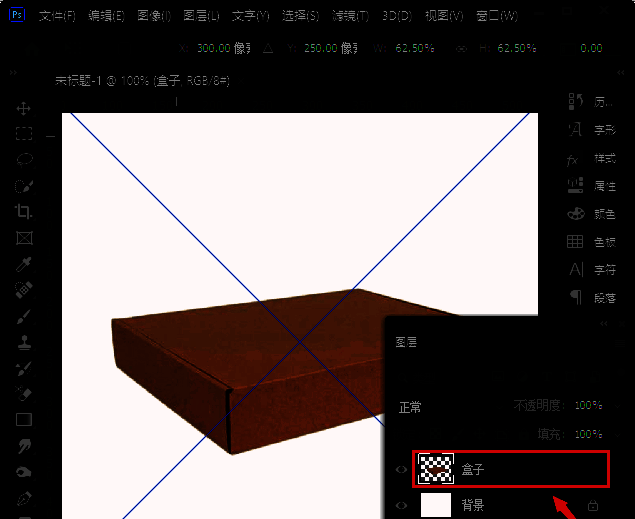Screen dimensions: 635x519
Task: Click the 盒子 layer thumbnail
Action: (x=435, y=468)
